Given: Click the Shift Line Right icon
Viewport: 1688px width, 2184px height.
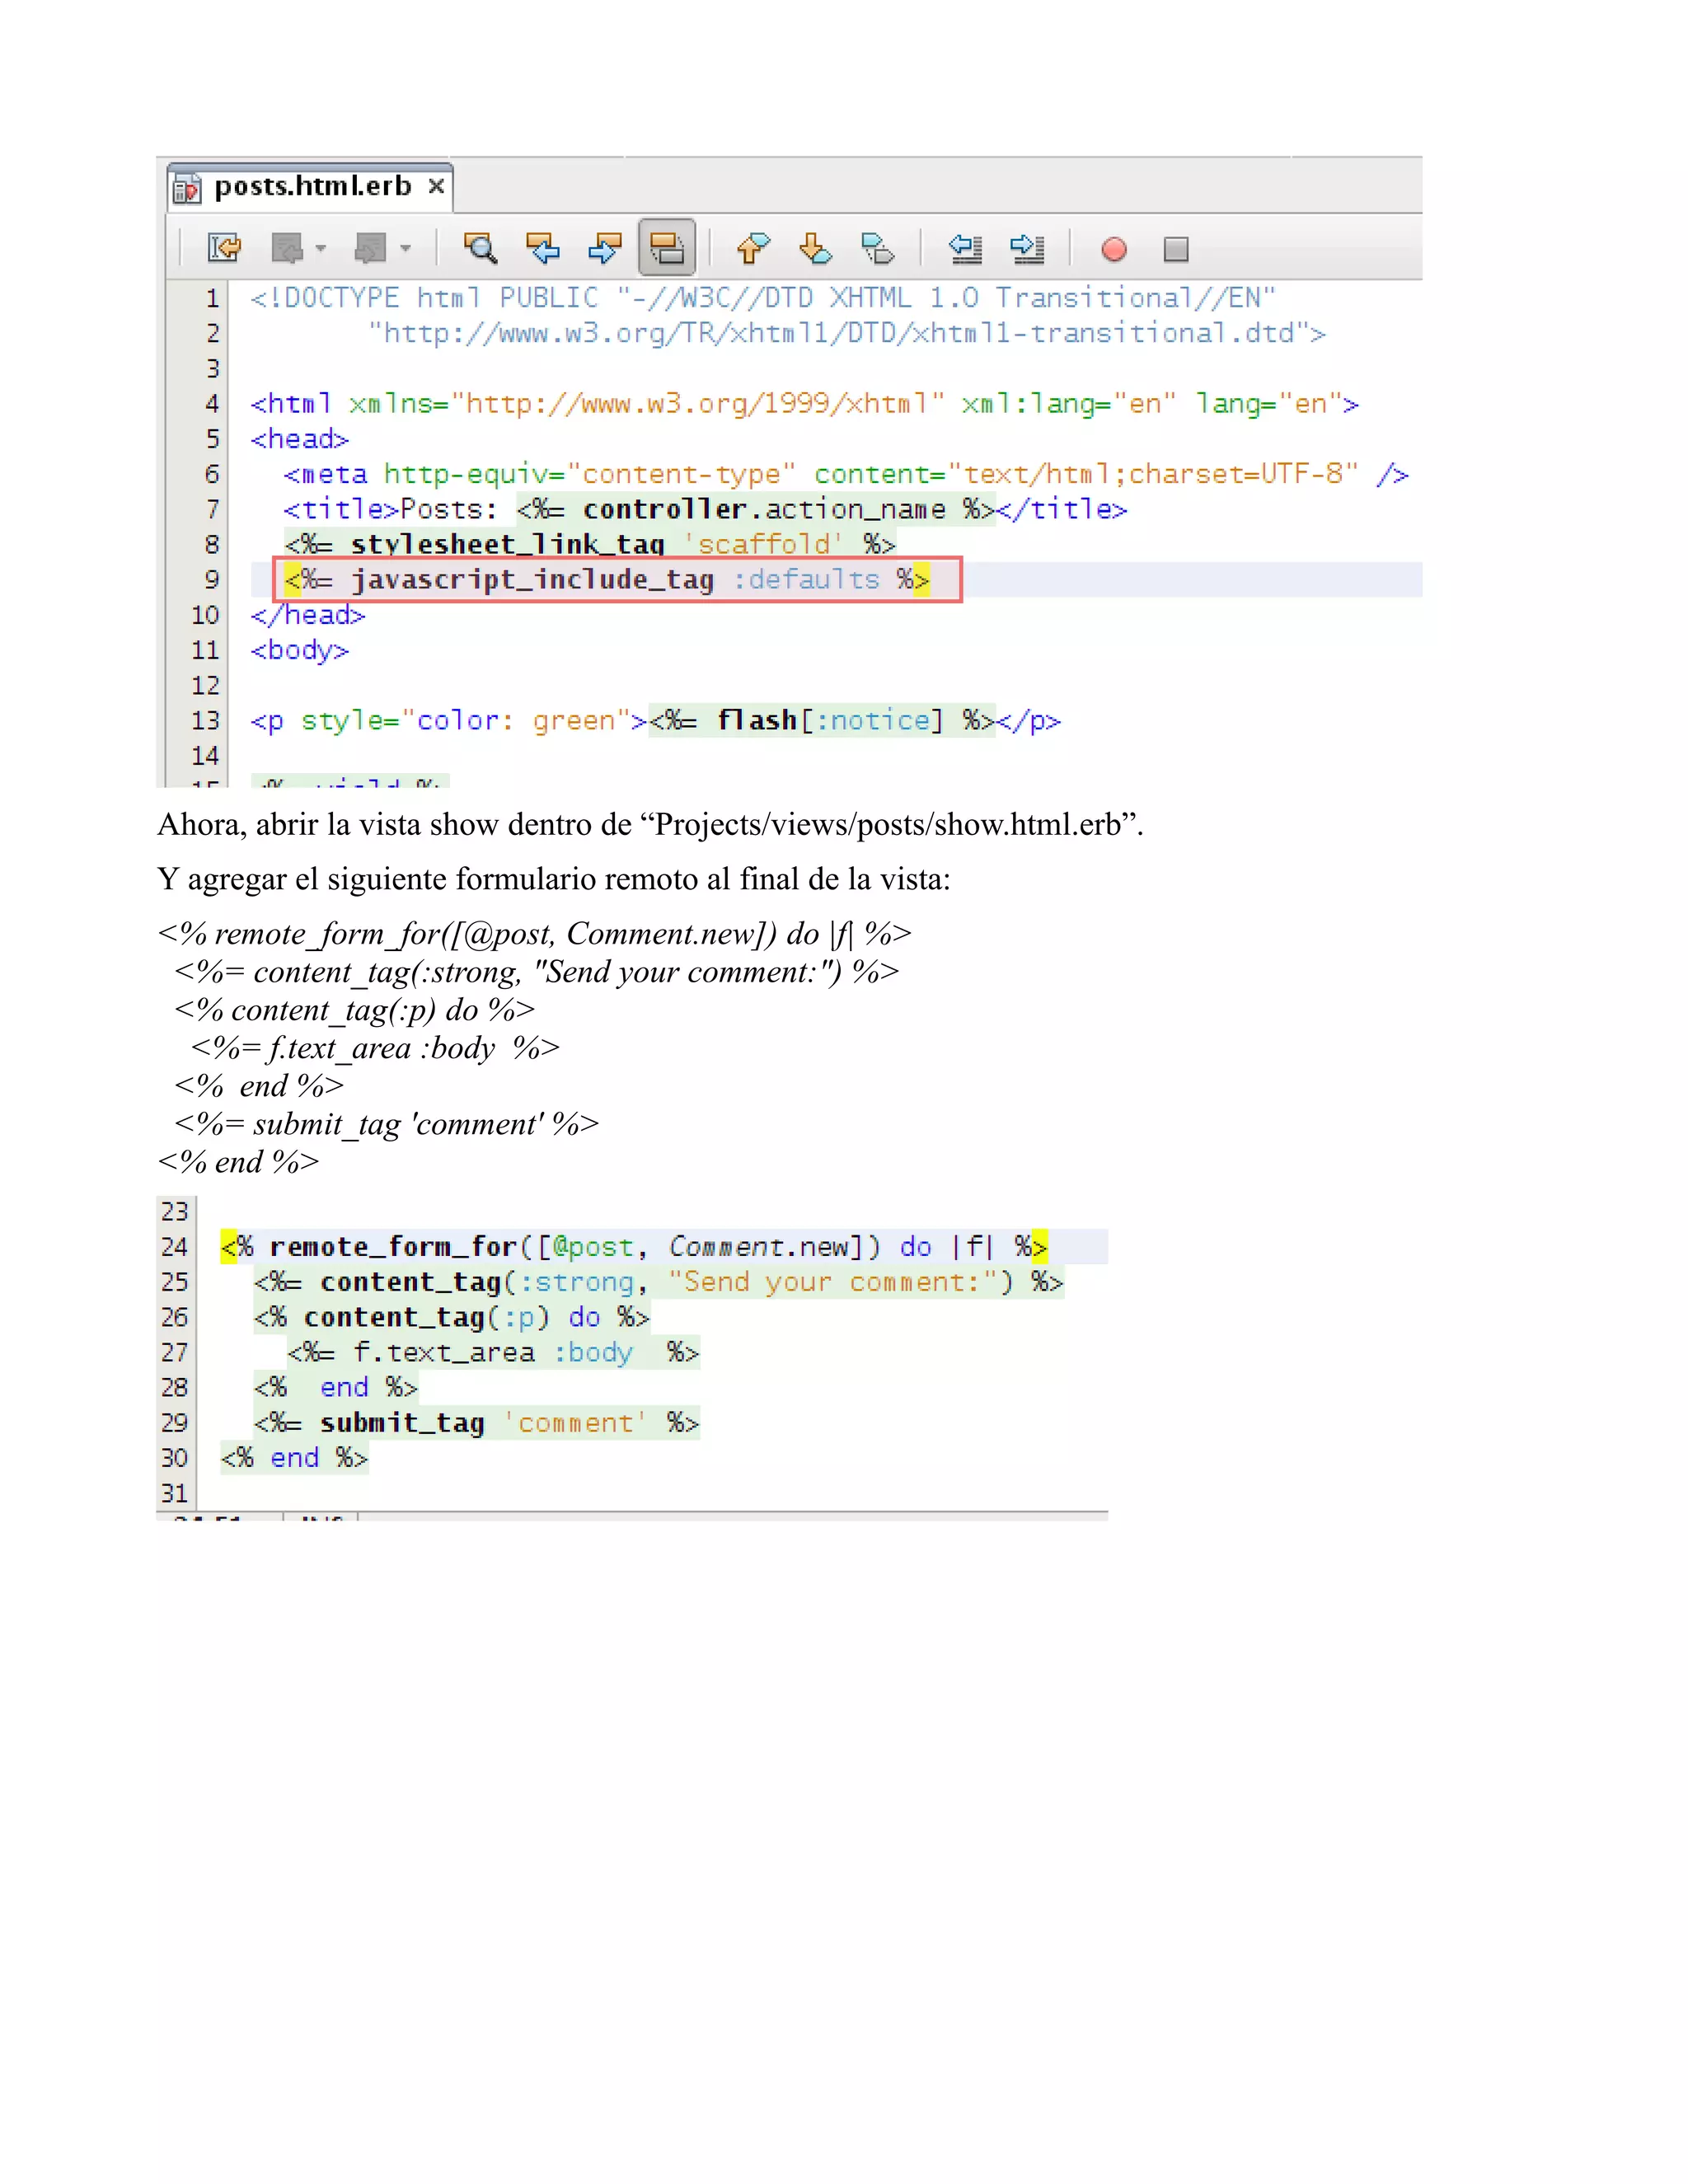Looking at the screenshot, I should click(x=1027, y=247).
